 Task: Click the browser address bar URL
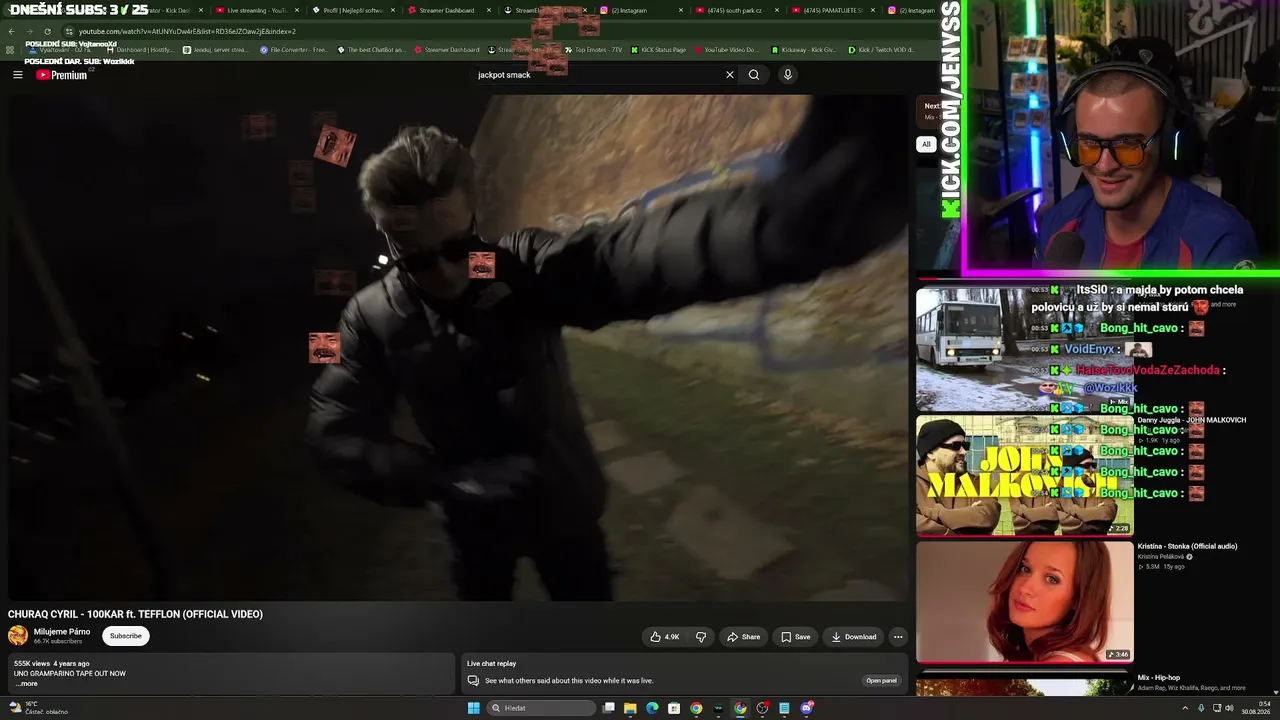pyautogui.click(x=187, y=31)
